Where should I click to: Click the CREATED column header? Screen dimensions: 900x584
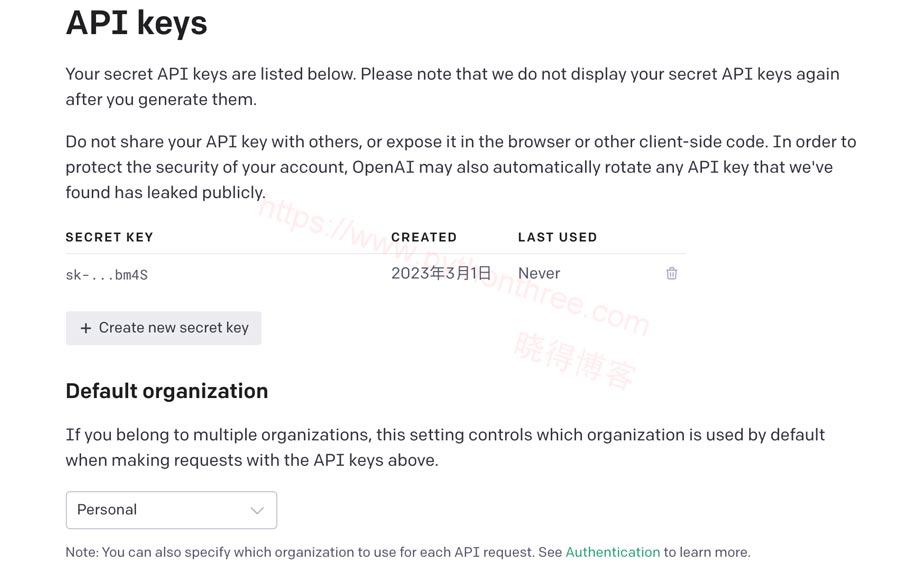point(424,237)
